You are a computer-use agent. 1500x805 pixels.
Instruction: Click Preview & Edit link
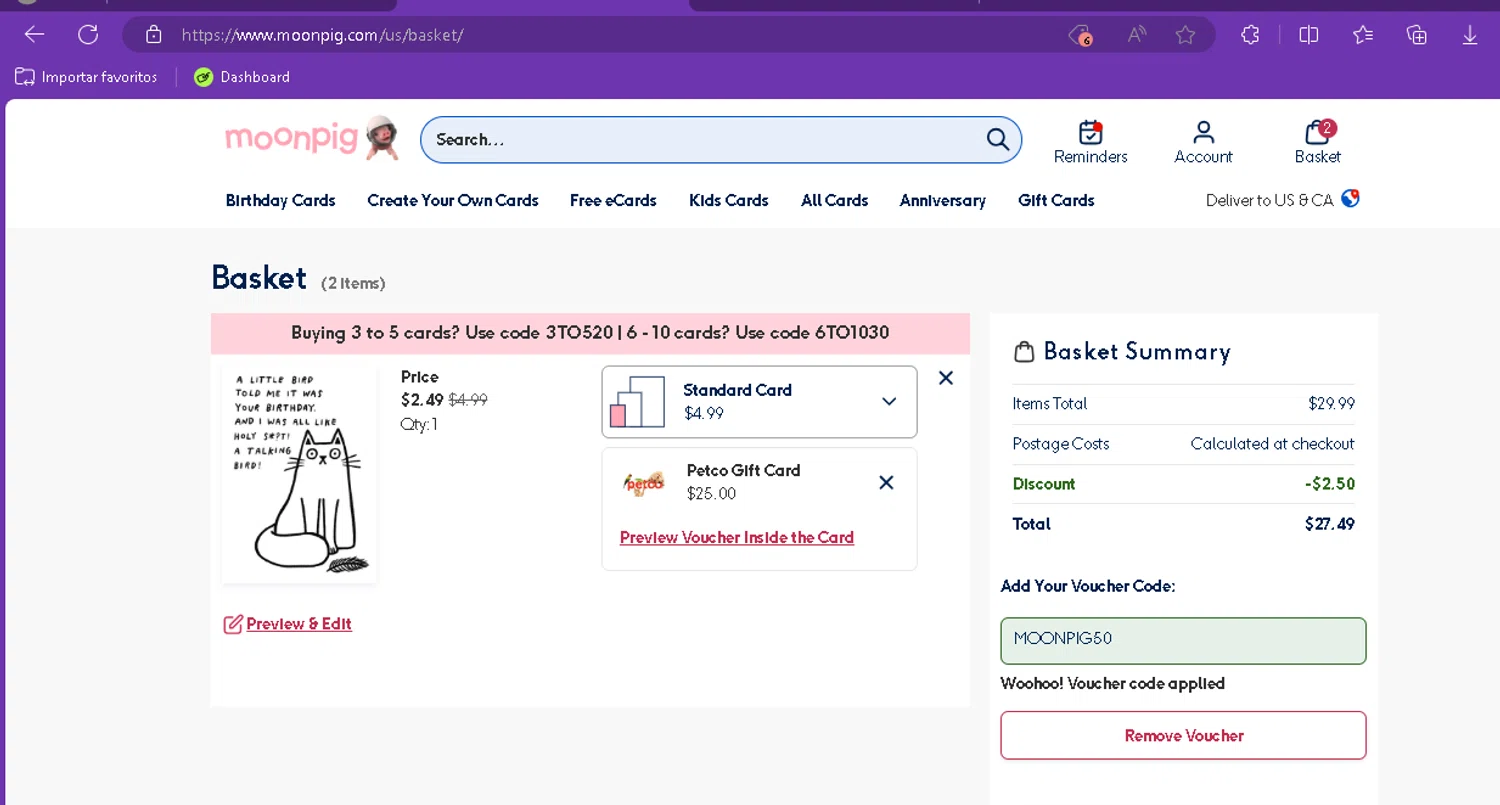click(x=288, y=624)
